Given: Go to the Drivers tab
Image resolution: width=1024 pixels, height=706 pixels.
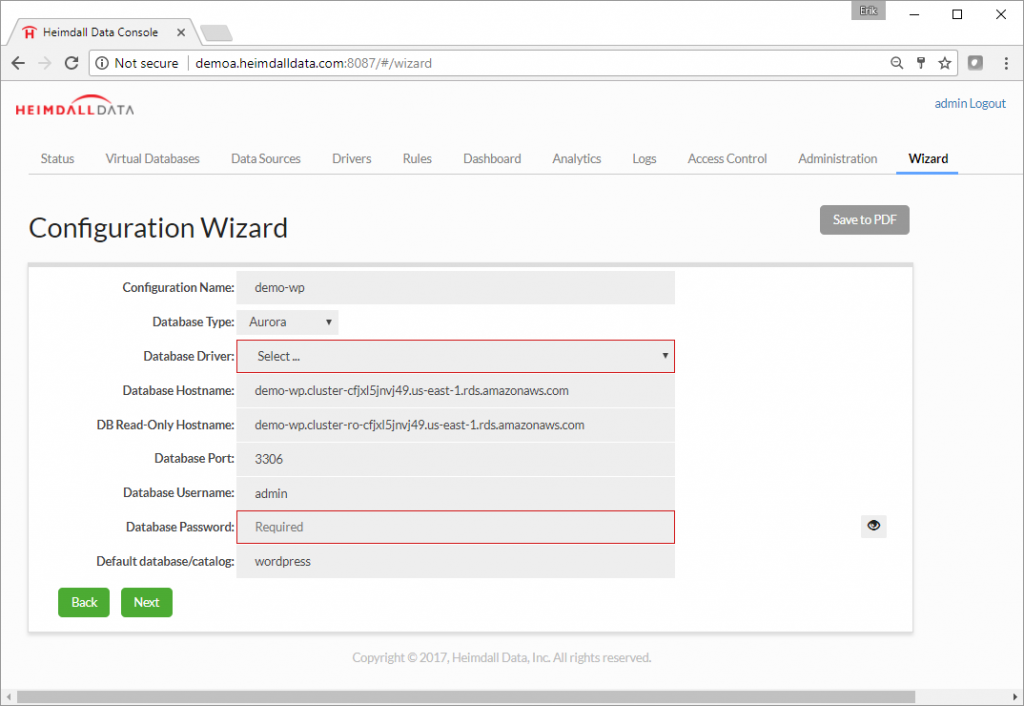Looking at the screenshot, I should pyautogui.click(x=352, y=159).
